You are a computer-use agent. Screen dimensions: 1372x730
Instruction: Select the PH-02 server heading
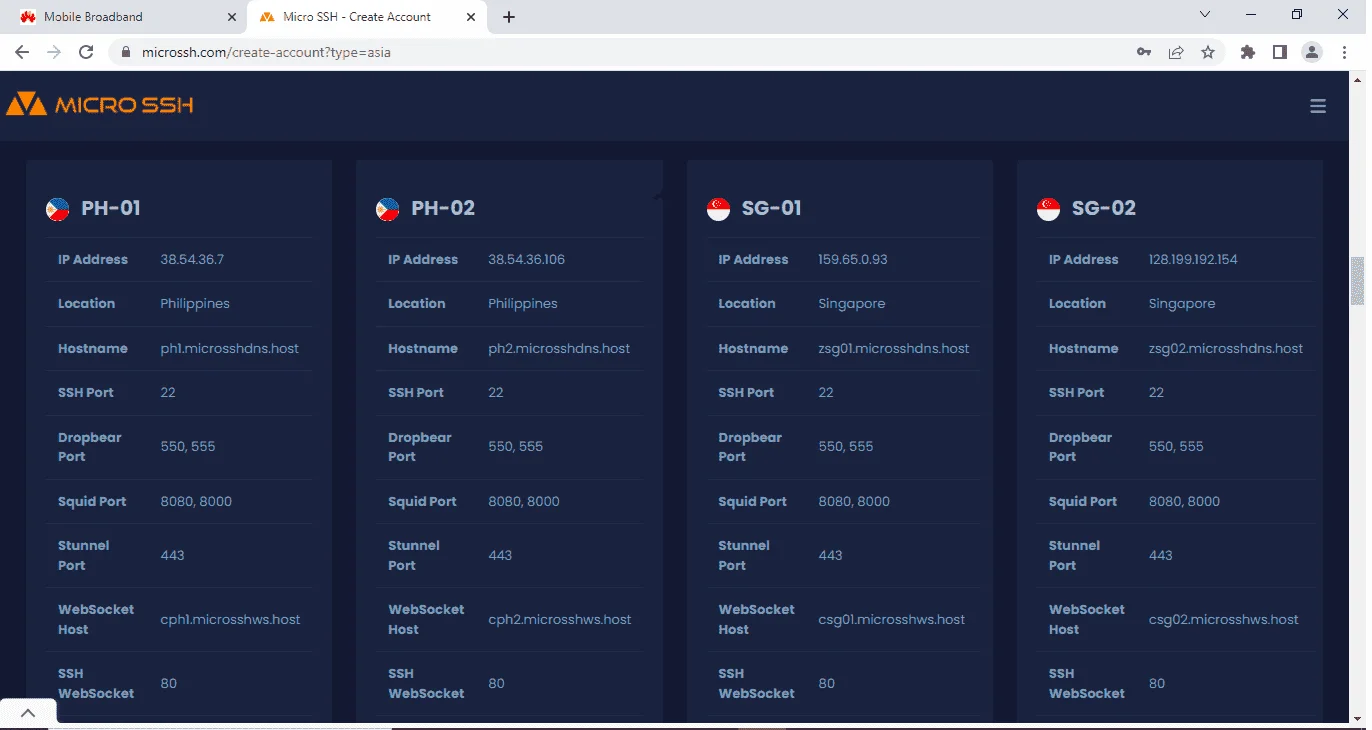point(443,209)
